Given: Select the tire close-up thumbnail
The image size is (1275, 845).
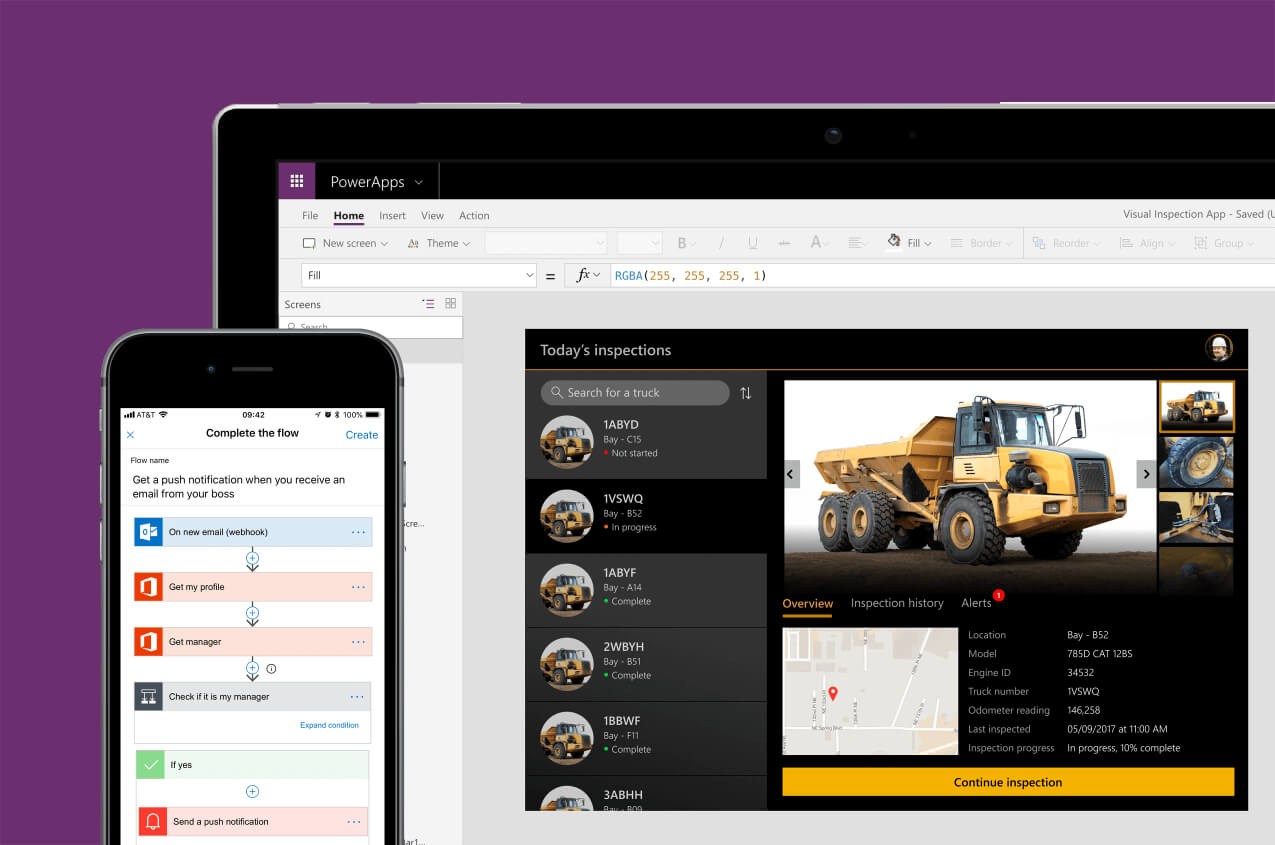Looking at the screenshot, I should (x=1197, y=462).
